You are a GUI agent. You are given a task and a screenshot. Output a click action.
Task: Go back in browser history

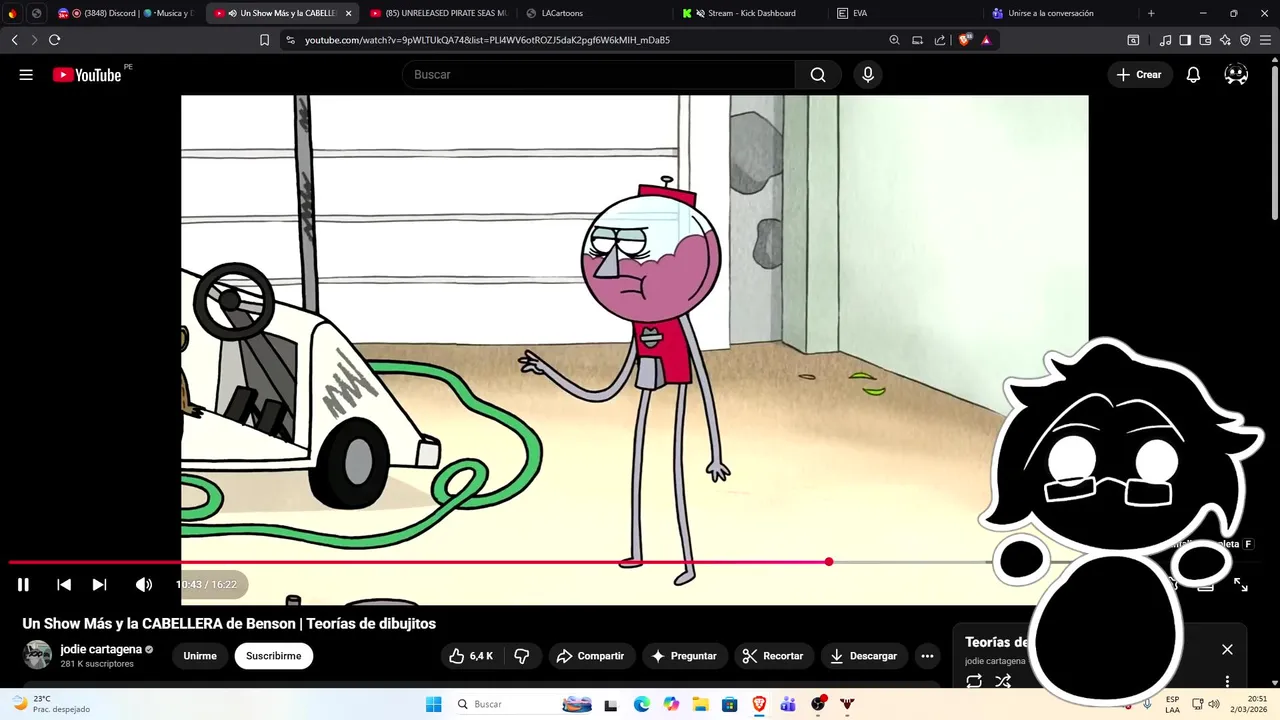[14, 40]
